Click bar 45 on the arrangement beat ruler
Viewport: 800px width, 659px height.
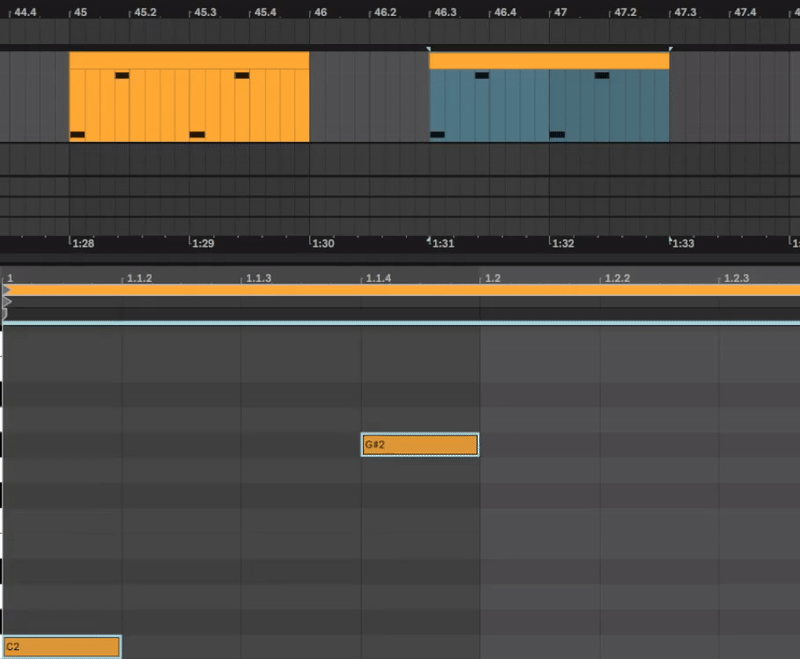(x=80, y=12)
